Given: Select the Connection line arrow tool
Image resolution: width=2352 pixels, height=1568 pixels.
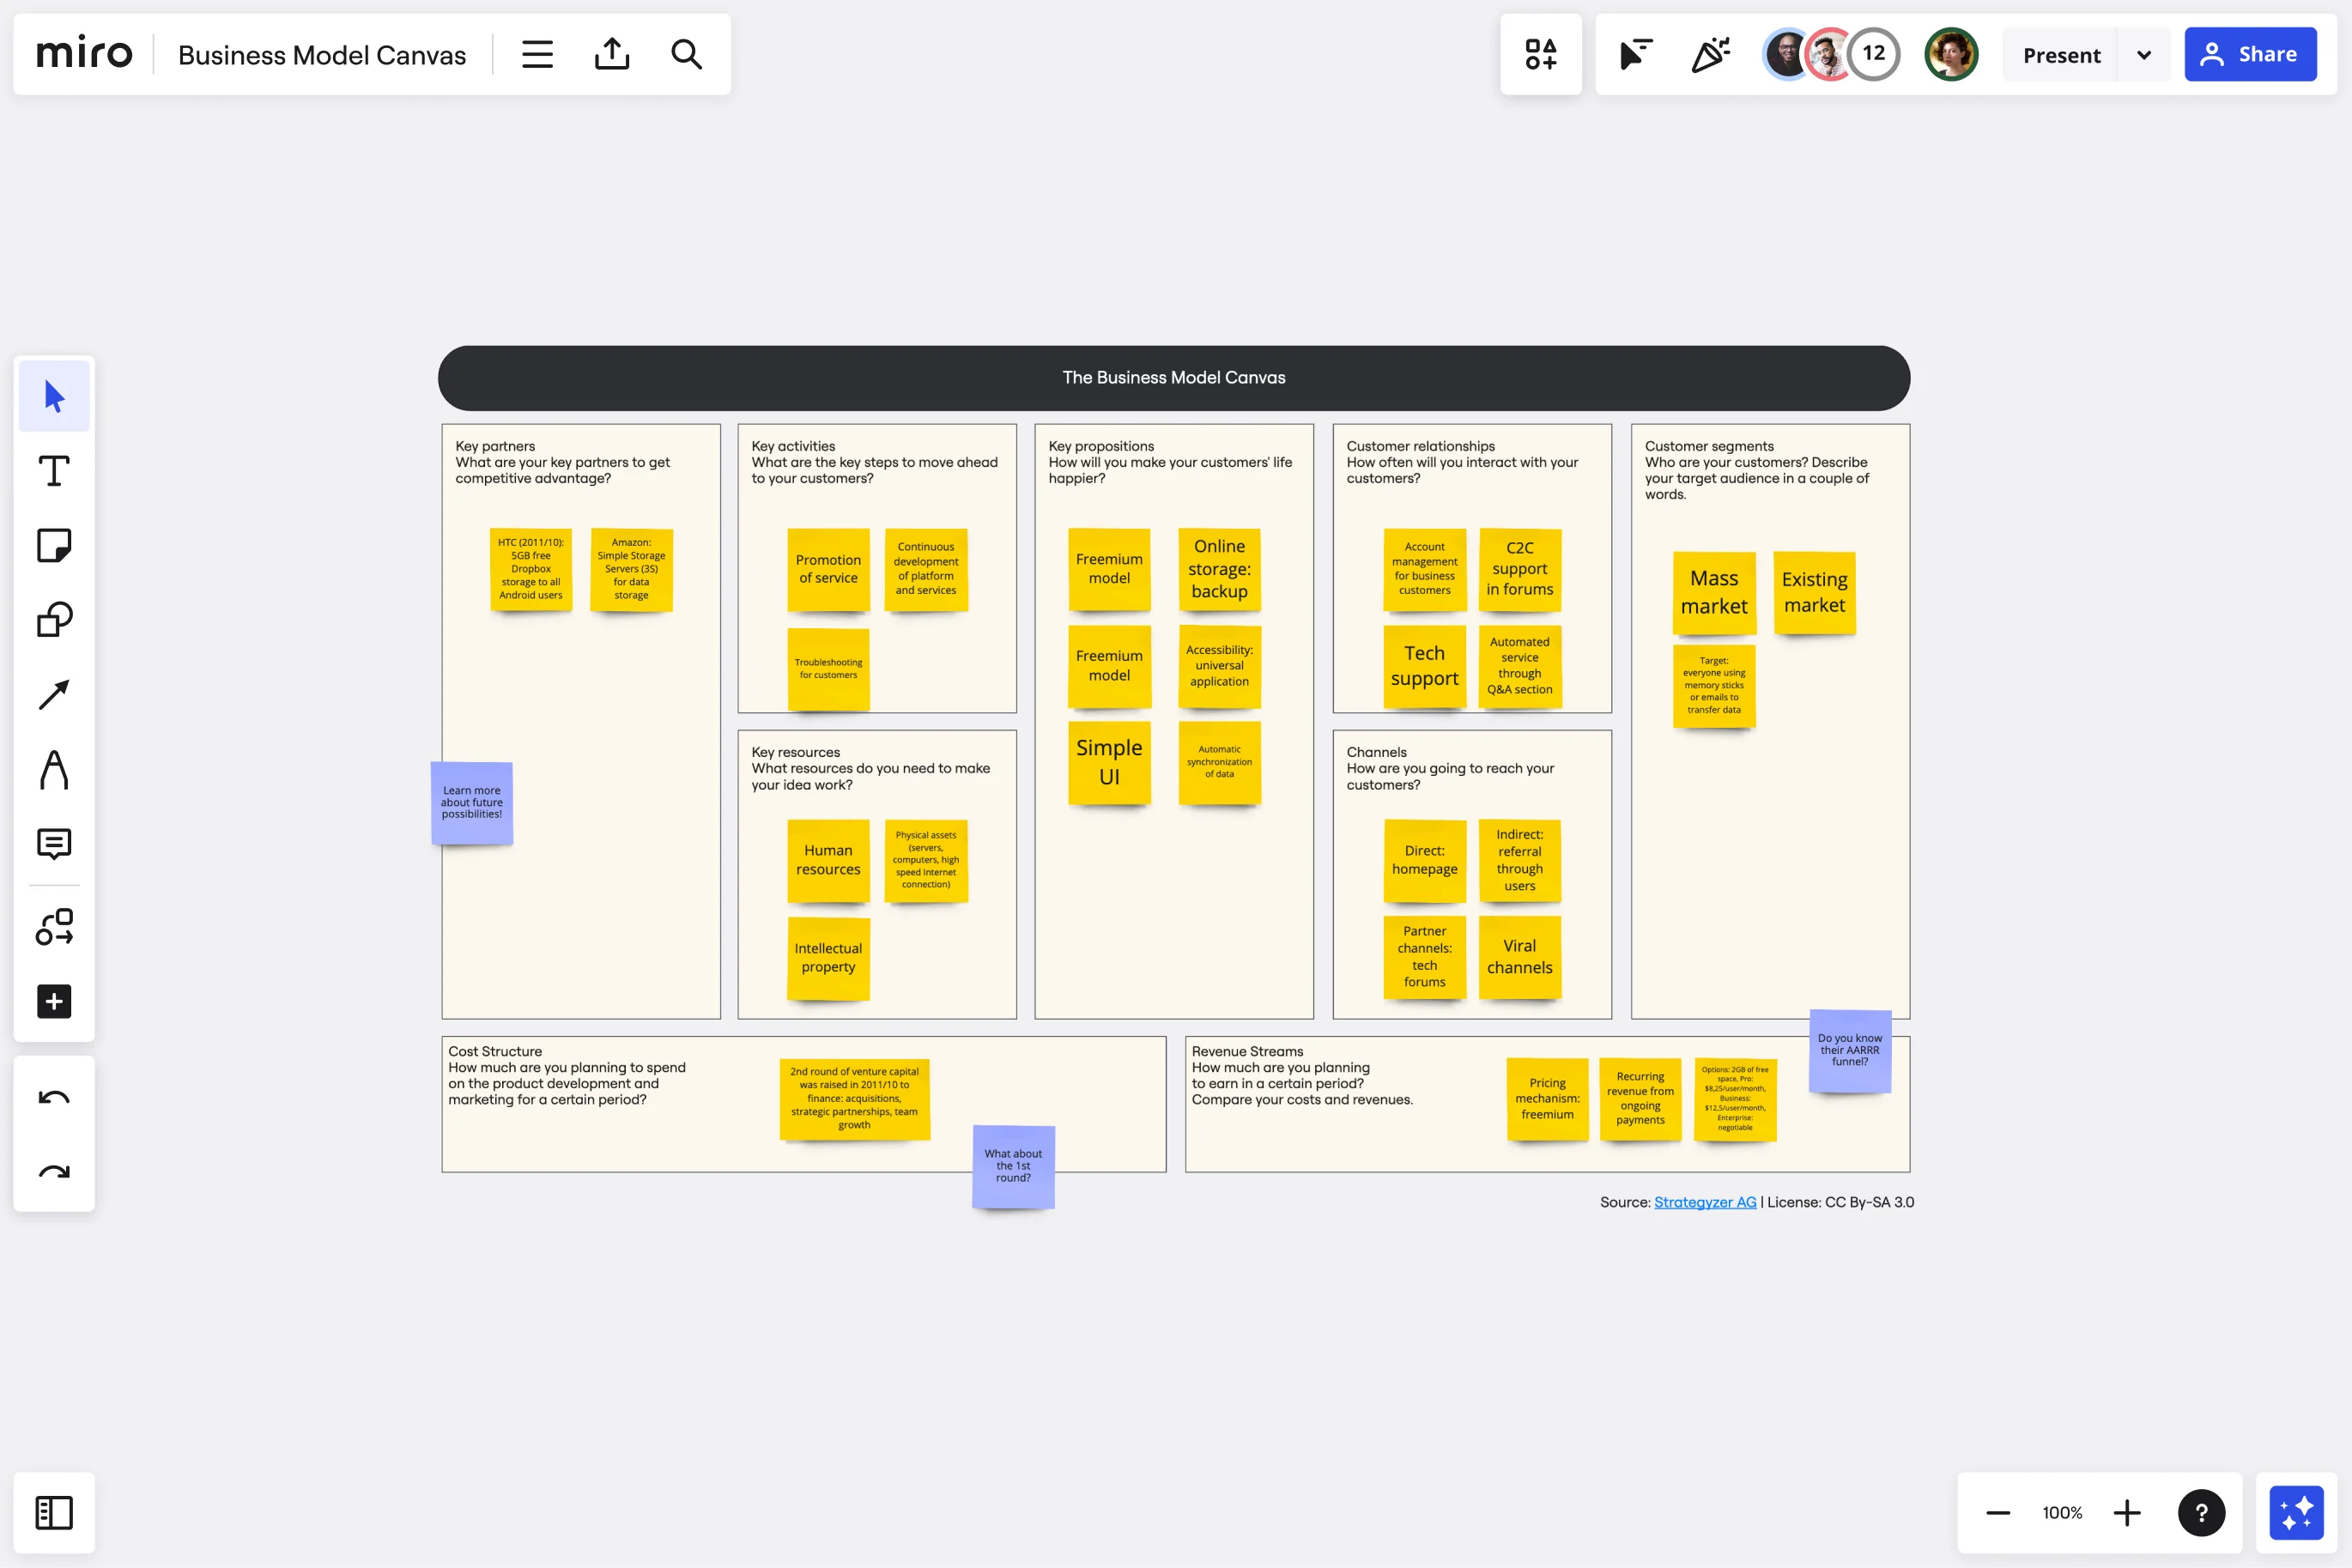Looking at the screenshot, I should [54, 695].
